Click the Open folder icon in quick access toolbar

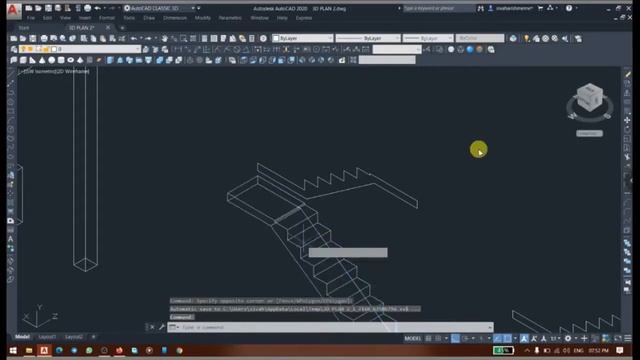point(38,8)
